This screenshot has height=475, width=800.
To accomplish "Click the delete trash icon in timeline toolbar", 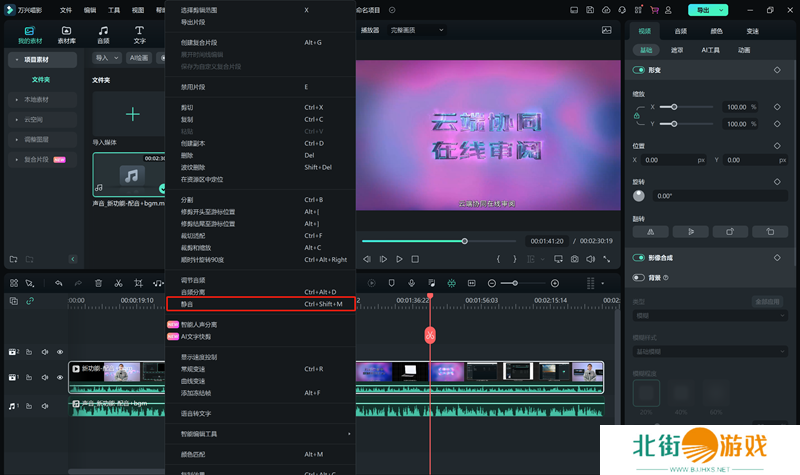I will tap(98, 284).
